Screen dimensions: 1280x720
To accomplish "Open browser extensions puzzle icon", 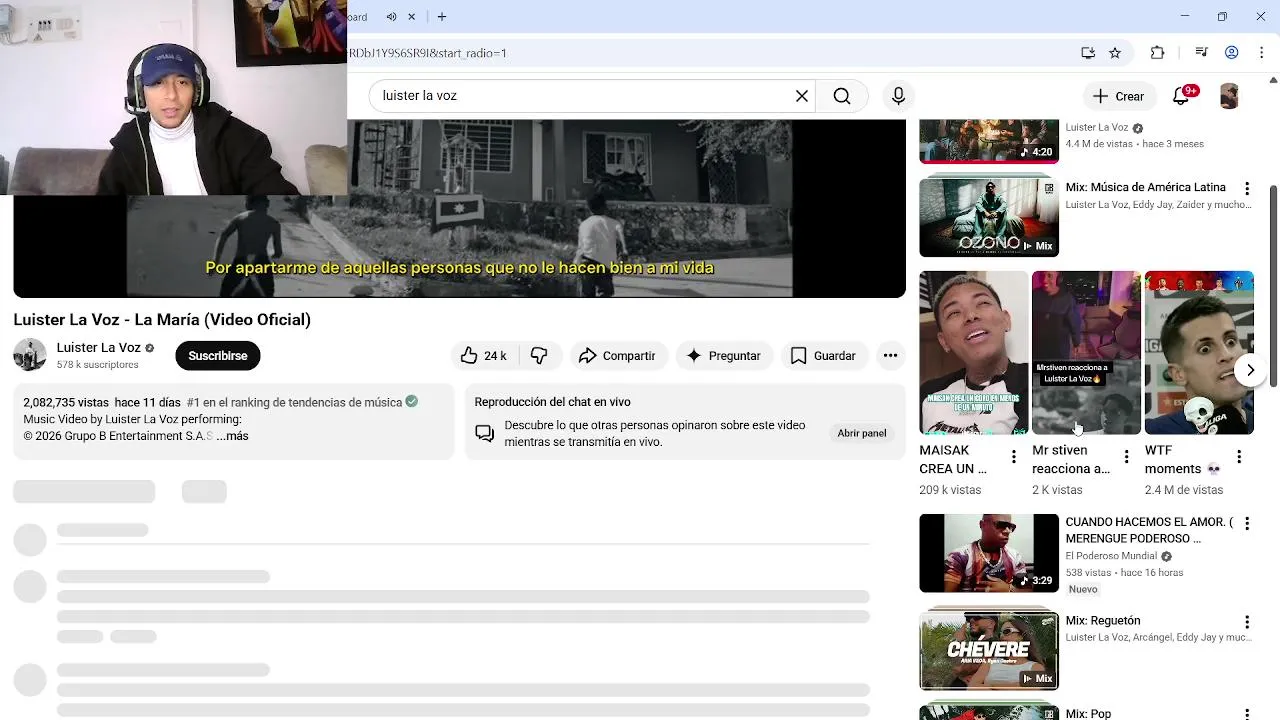I will pyautogui.click(x=1158, y=53).
